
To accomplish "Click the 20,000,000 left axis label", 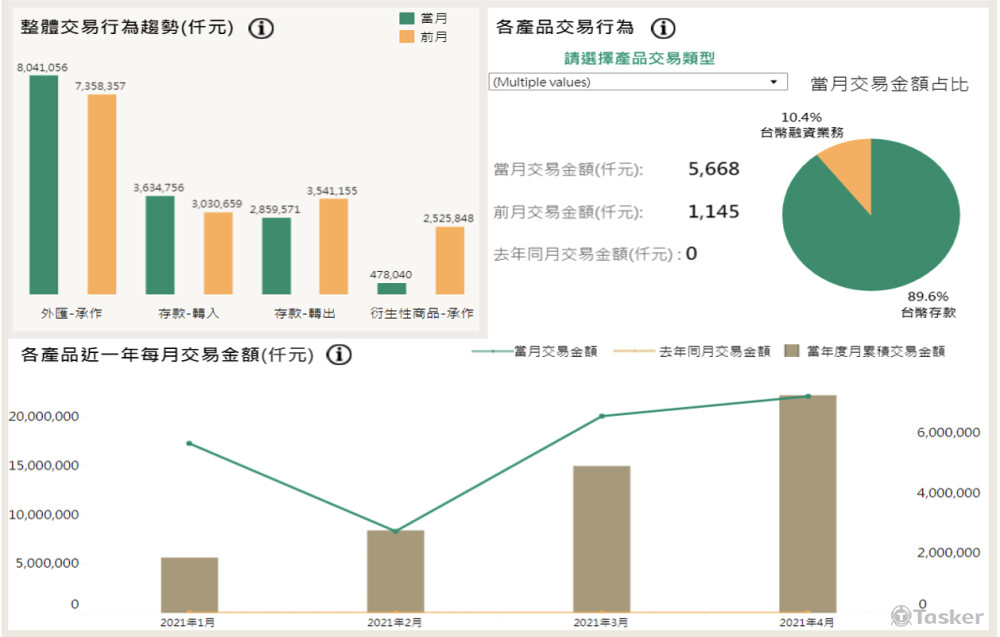I will (x=44, y=416).
